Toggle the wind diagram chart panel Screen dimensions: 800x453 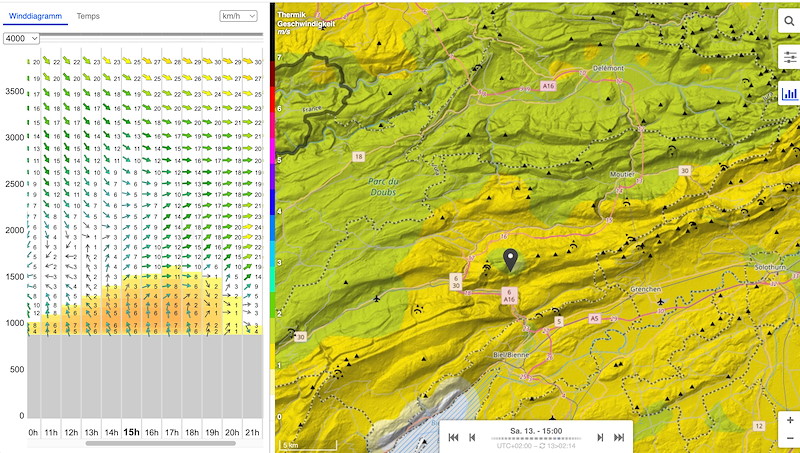789,94
